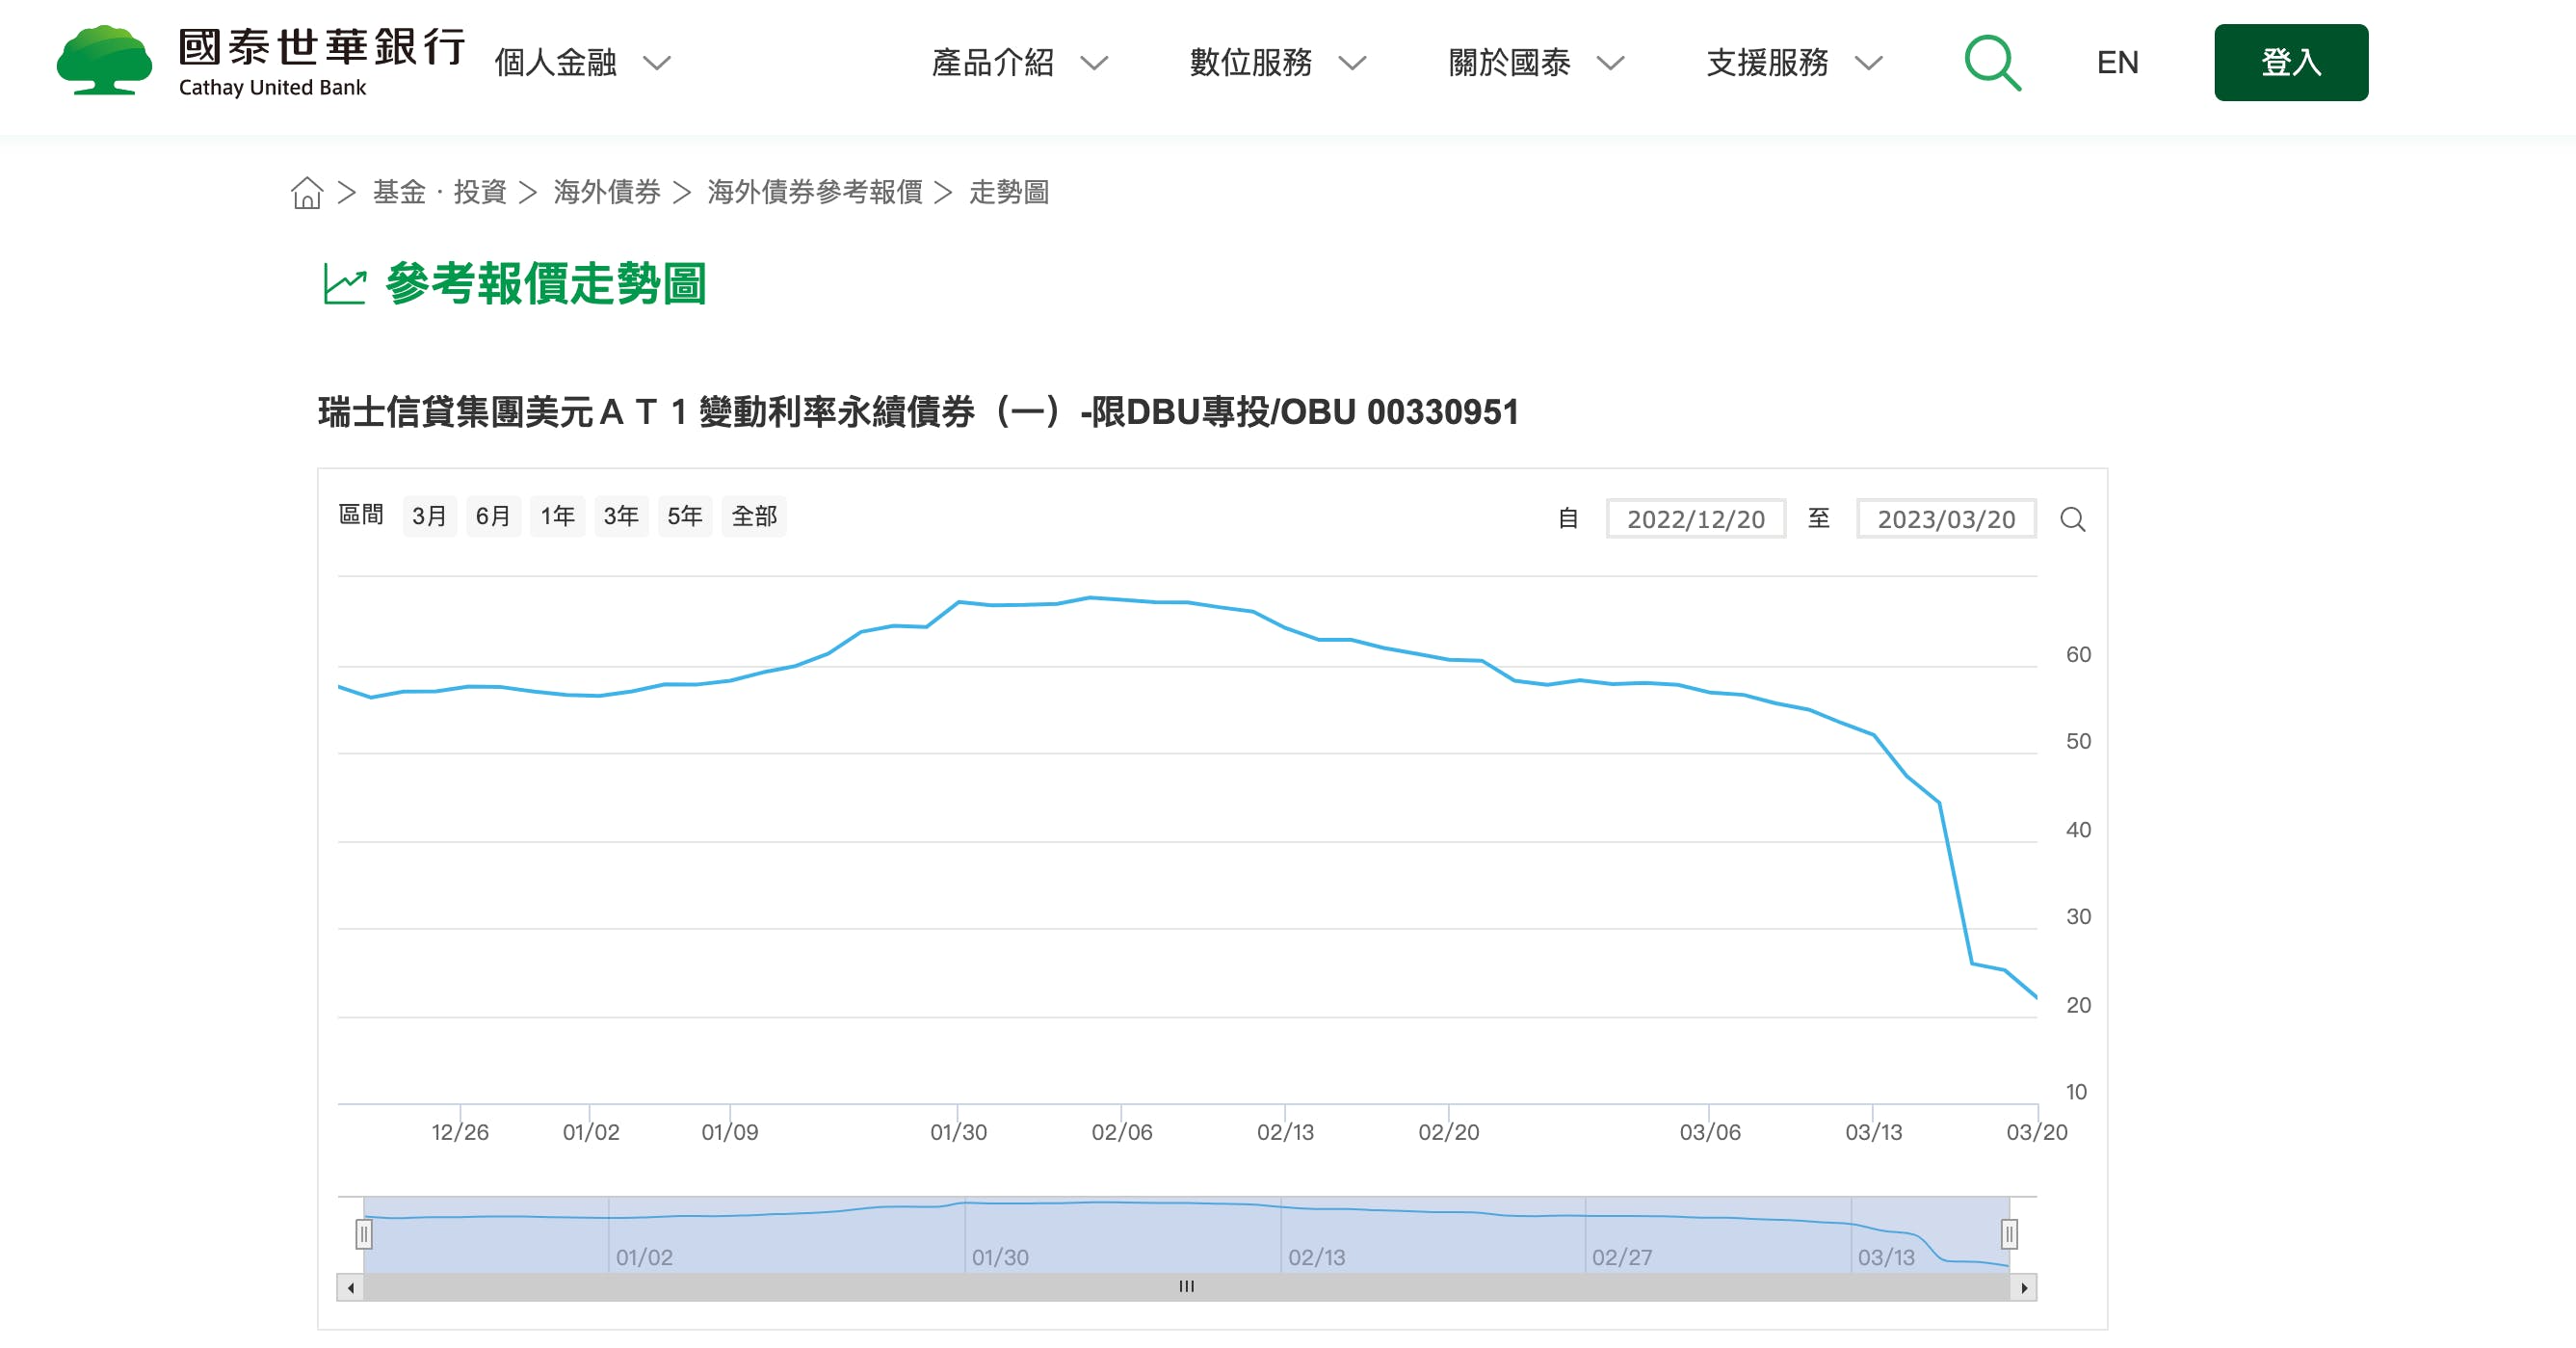This screenshot has width=2576, height=1348.
Task: Click the end date field 2023/03/20
Action: pyautogui.click(x=1946, y=519)
